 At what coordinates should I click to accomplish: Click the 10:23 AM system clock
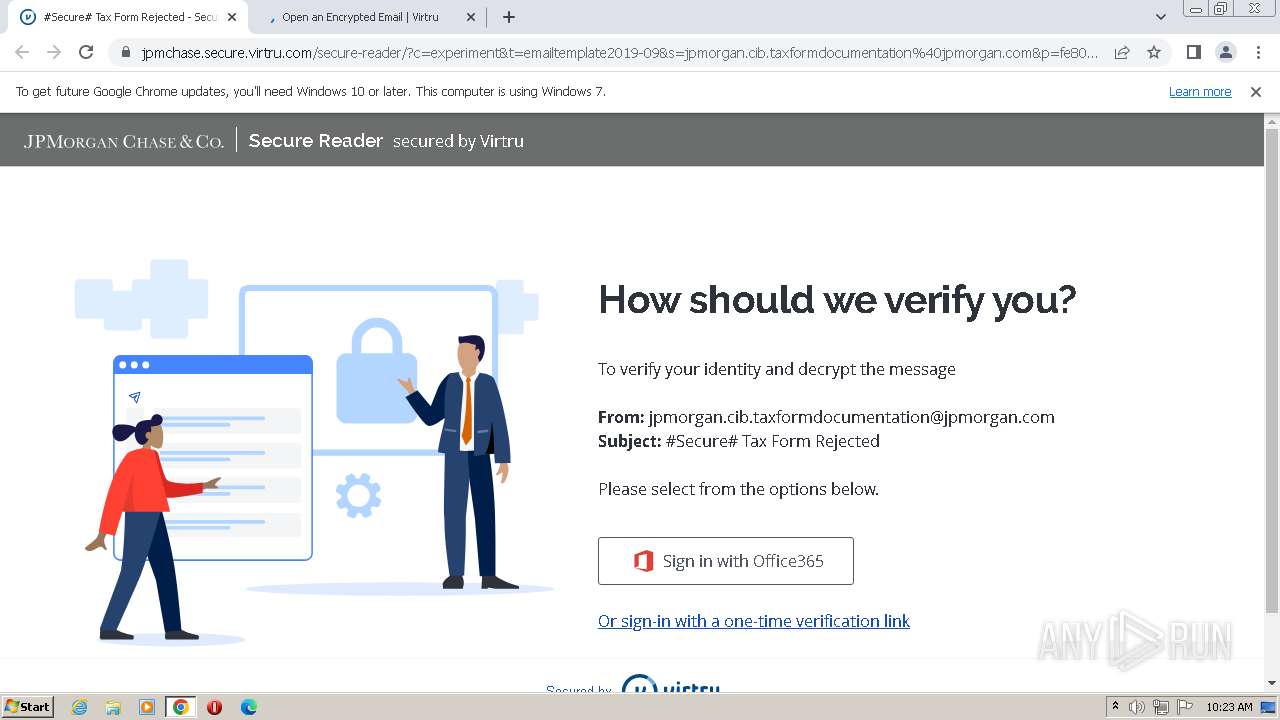[1229, 707]
